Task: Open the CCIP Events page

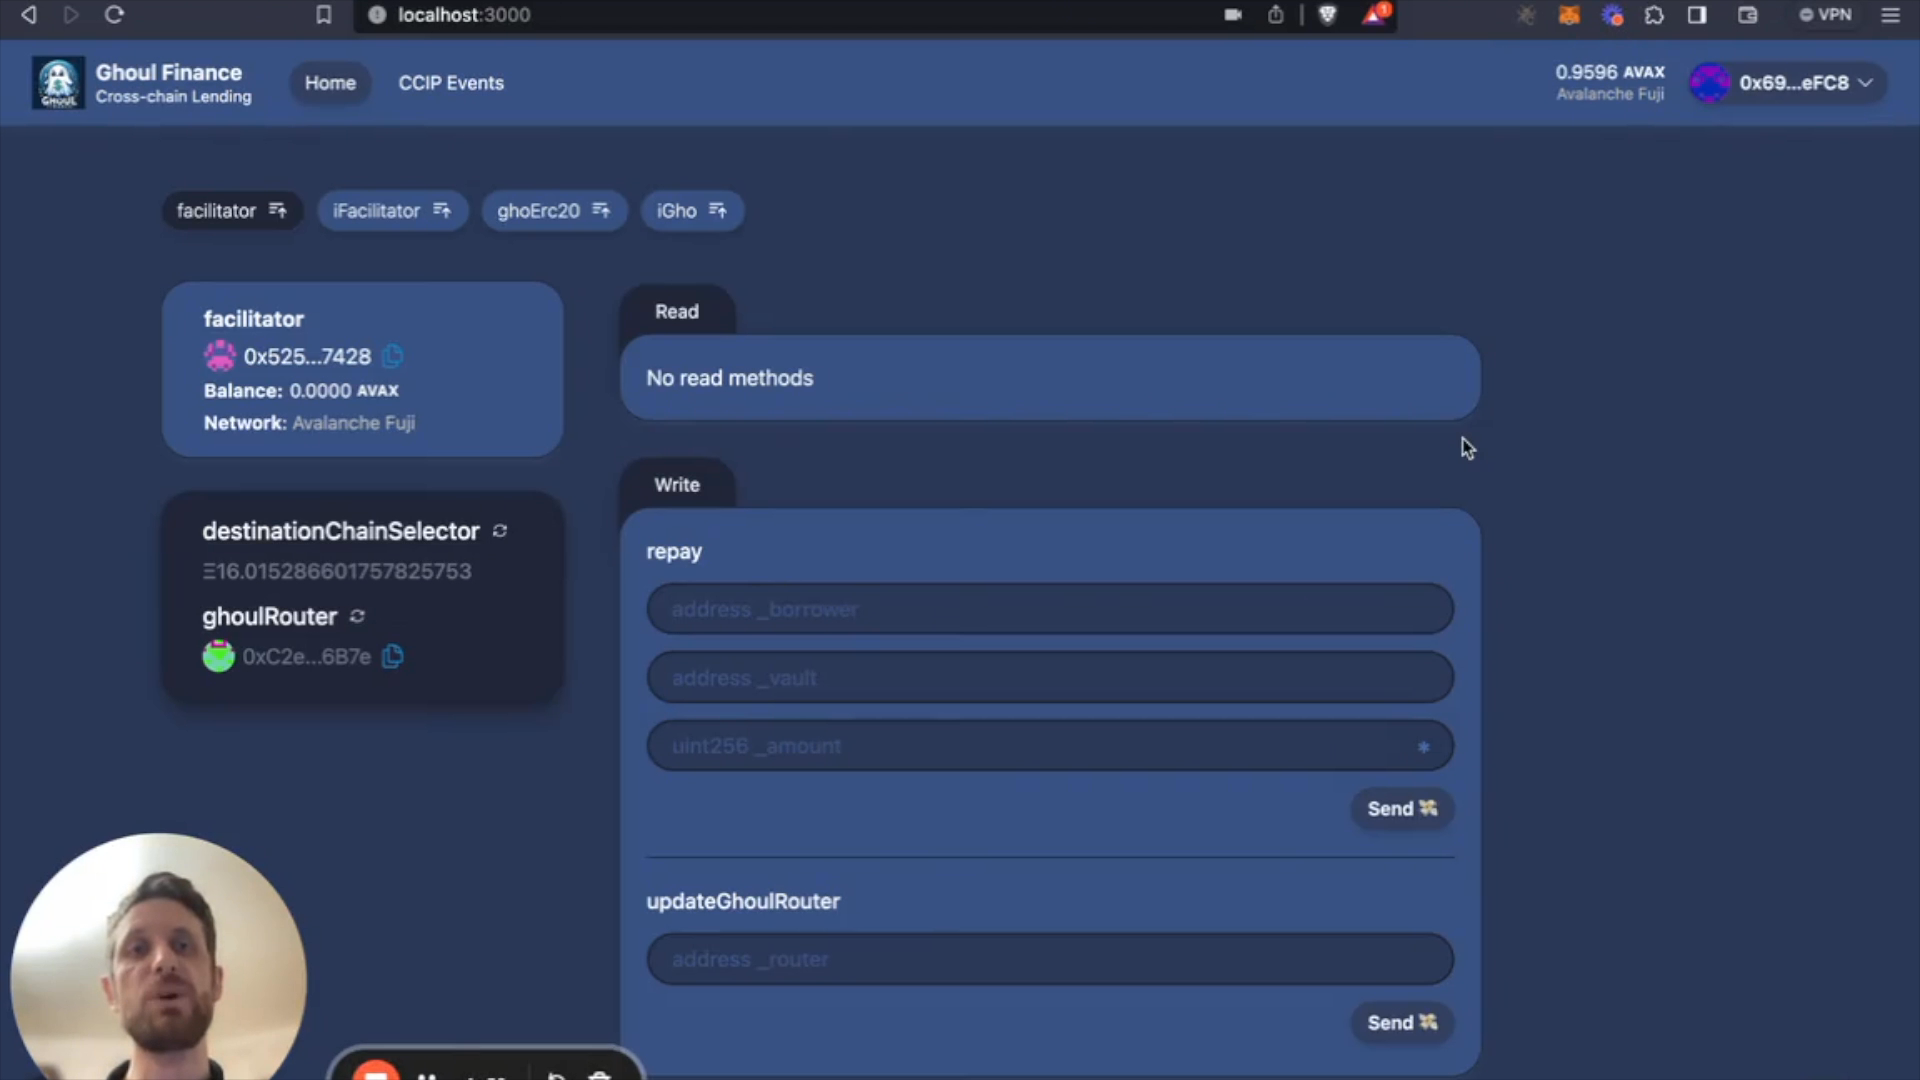Action: [x=451, y=83]
